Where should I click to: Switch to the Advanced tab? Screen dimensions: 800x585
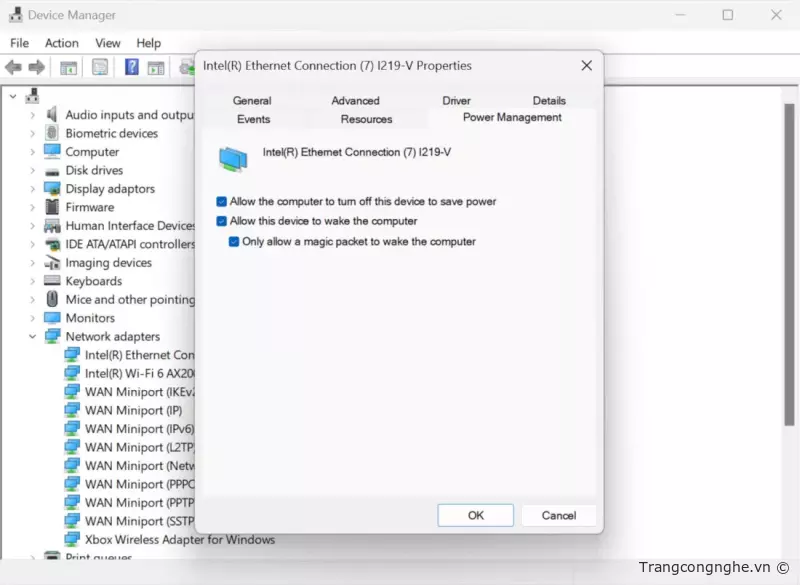[355, 101]
